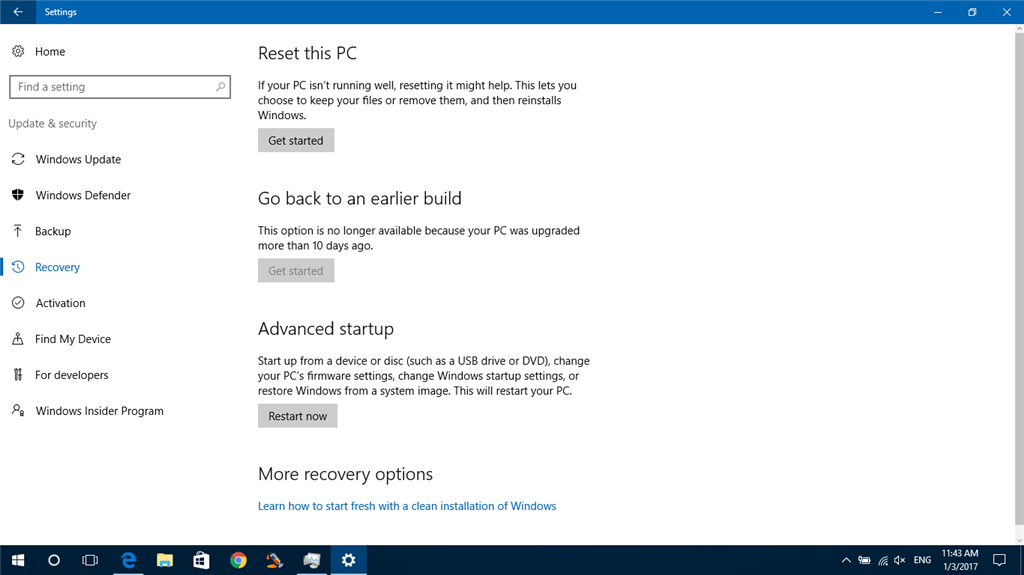Click the Advanced startup heading
Screen dimensions: 1024x575
[x=326, y=328]
